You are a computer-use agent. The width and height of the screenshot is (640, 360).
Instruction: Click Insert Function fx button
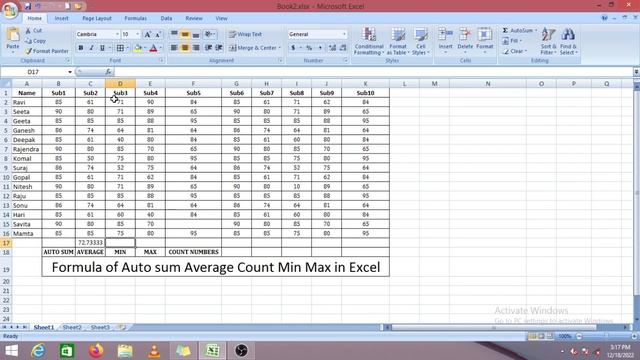[108, 72]
